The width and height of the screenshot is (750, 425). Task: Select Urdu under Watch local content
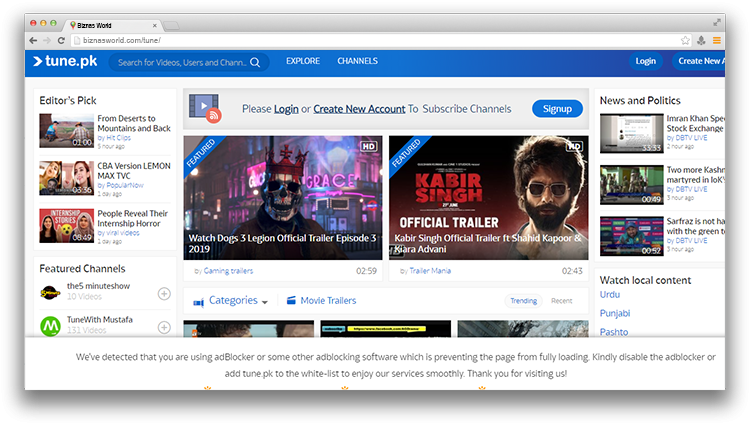tap(610, 294)
